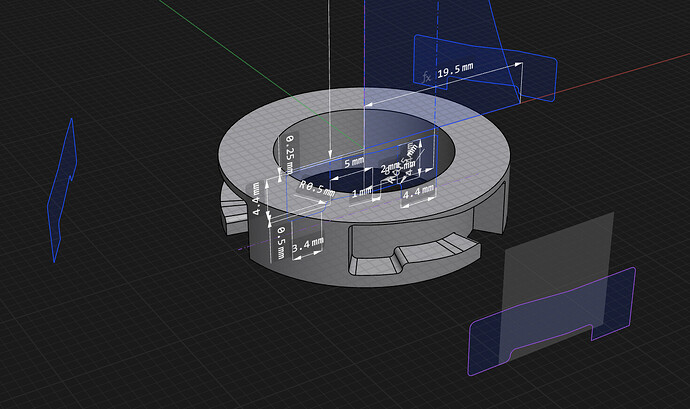Click the fx expression icon beside 19.5 mm

tap(426, 77)
